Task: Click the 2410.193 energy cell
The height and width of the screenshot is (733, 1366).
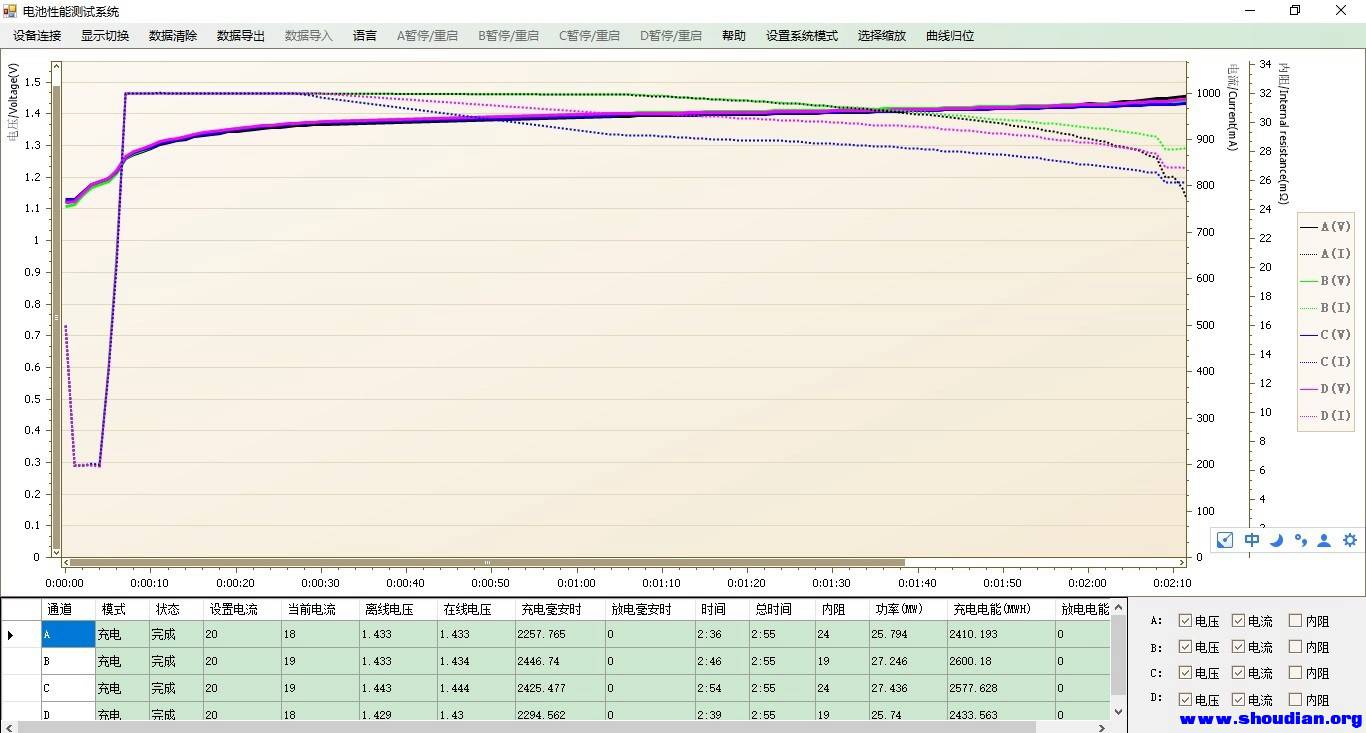Action: pos(1001,634)
